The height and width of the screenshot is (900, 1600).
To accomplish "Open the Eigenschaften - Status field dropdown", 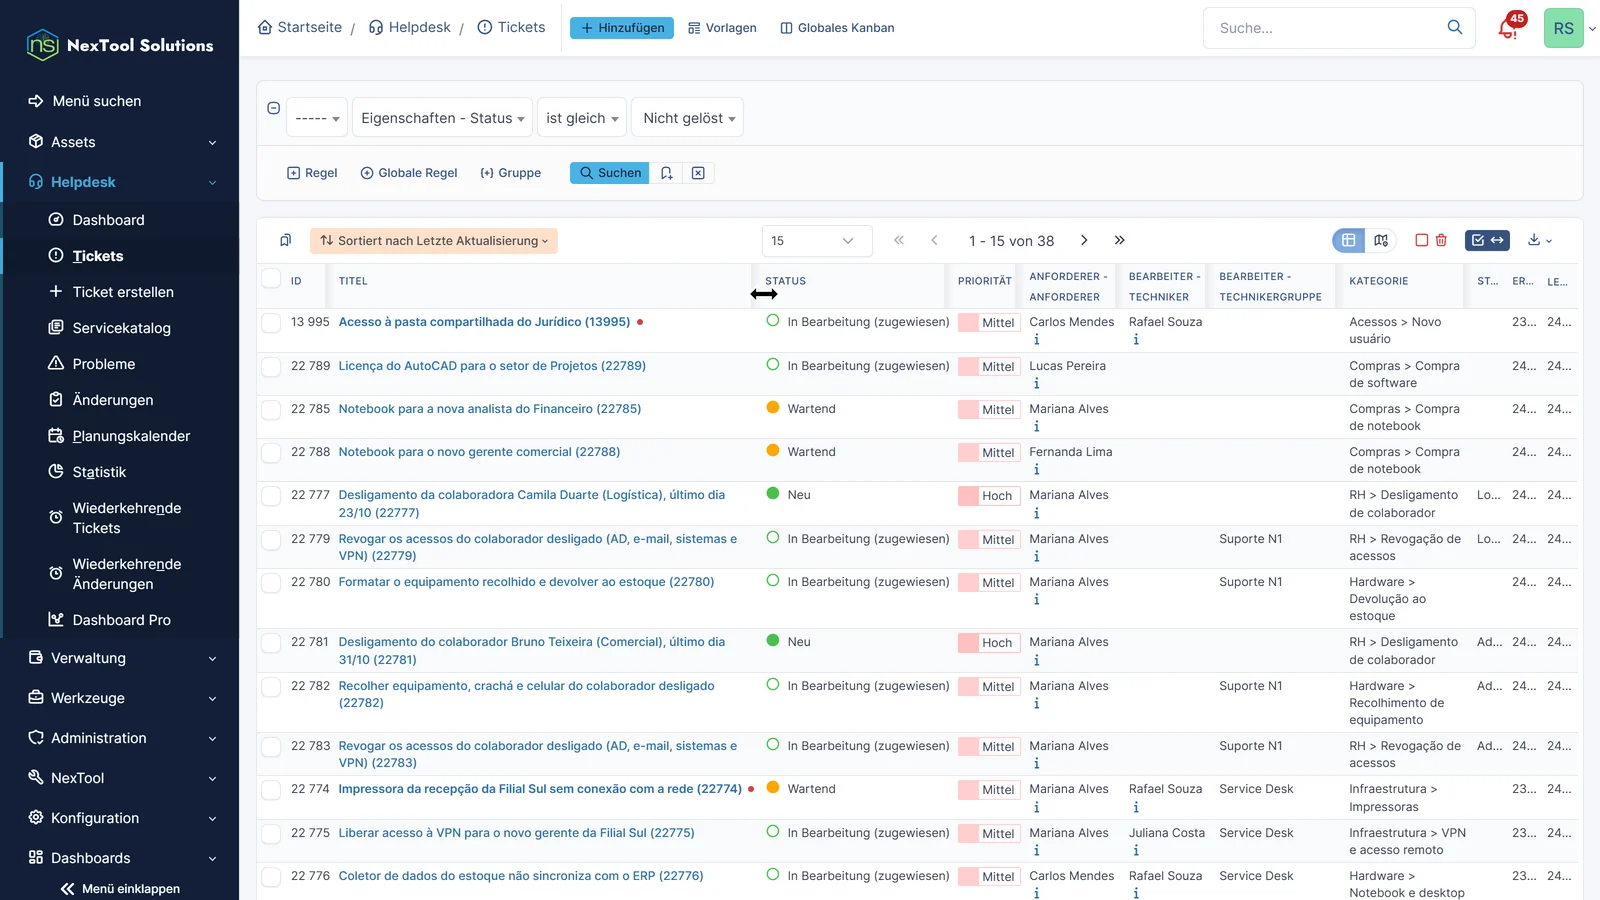I will pyautogui.click(x=442, y=118).
